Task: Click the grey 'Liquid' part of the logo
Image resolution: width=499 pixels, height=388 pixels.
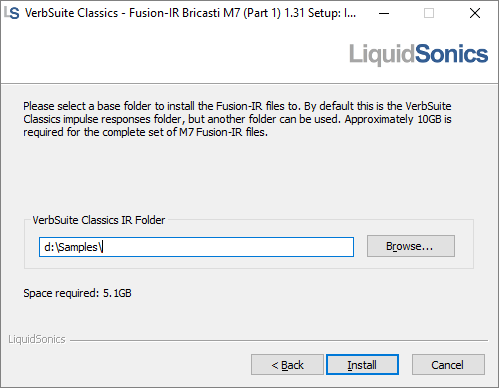Action: 382,54
